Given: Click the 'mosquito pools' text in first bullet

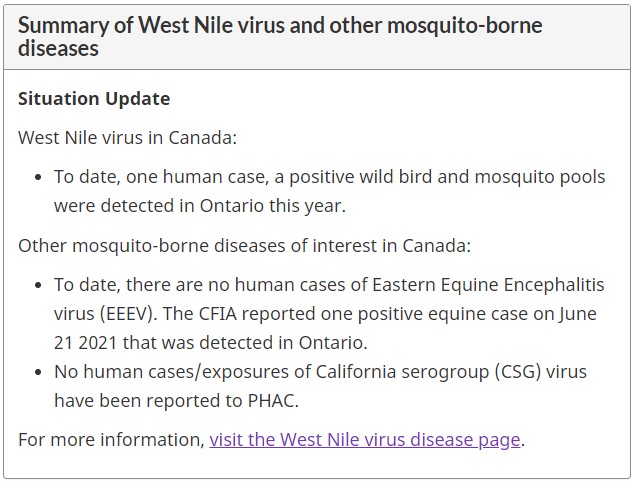Looking at the screenshot, I should (539, 177).
